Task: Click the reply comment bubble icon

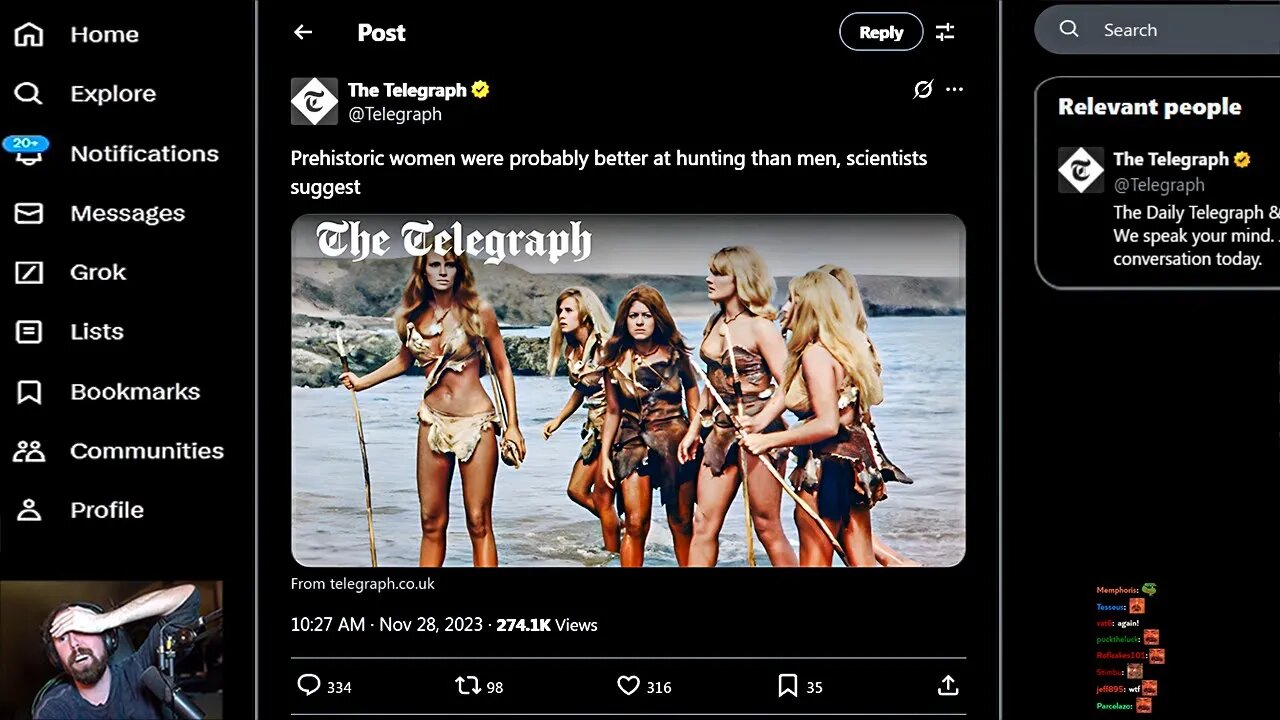Action: 309,686
